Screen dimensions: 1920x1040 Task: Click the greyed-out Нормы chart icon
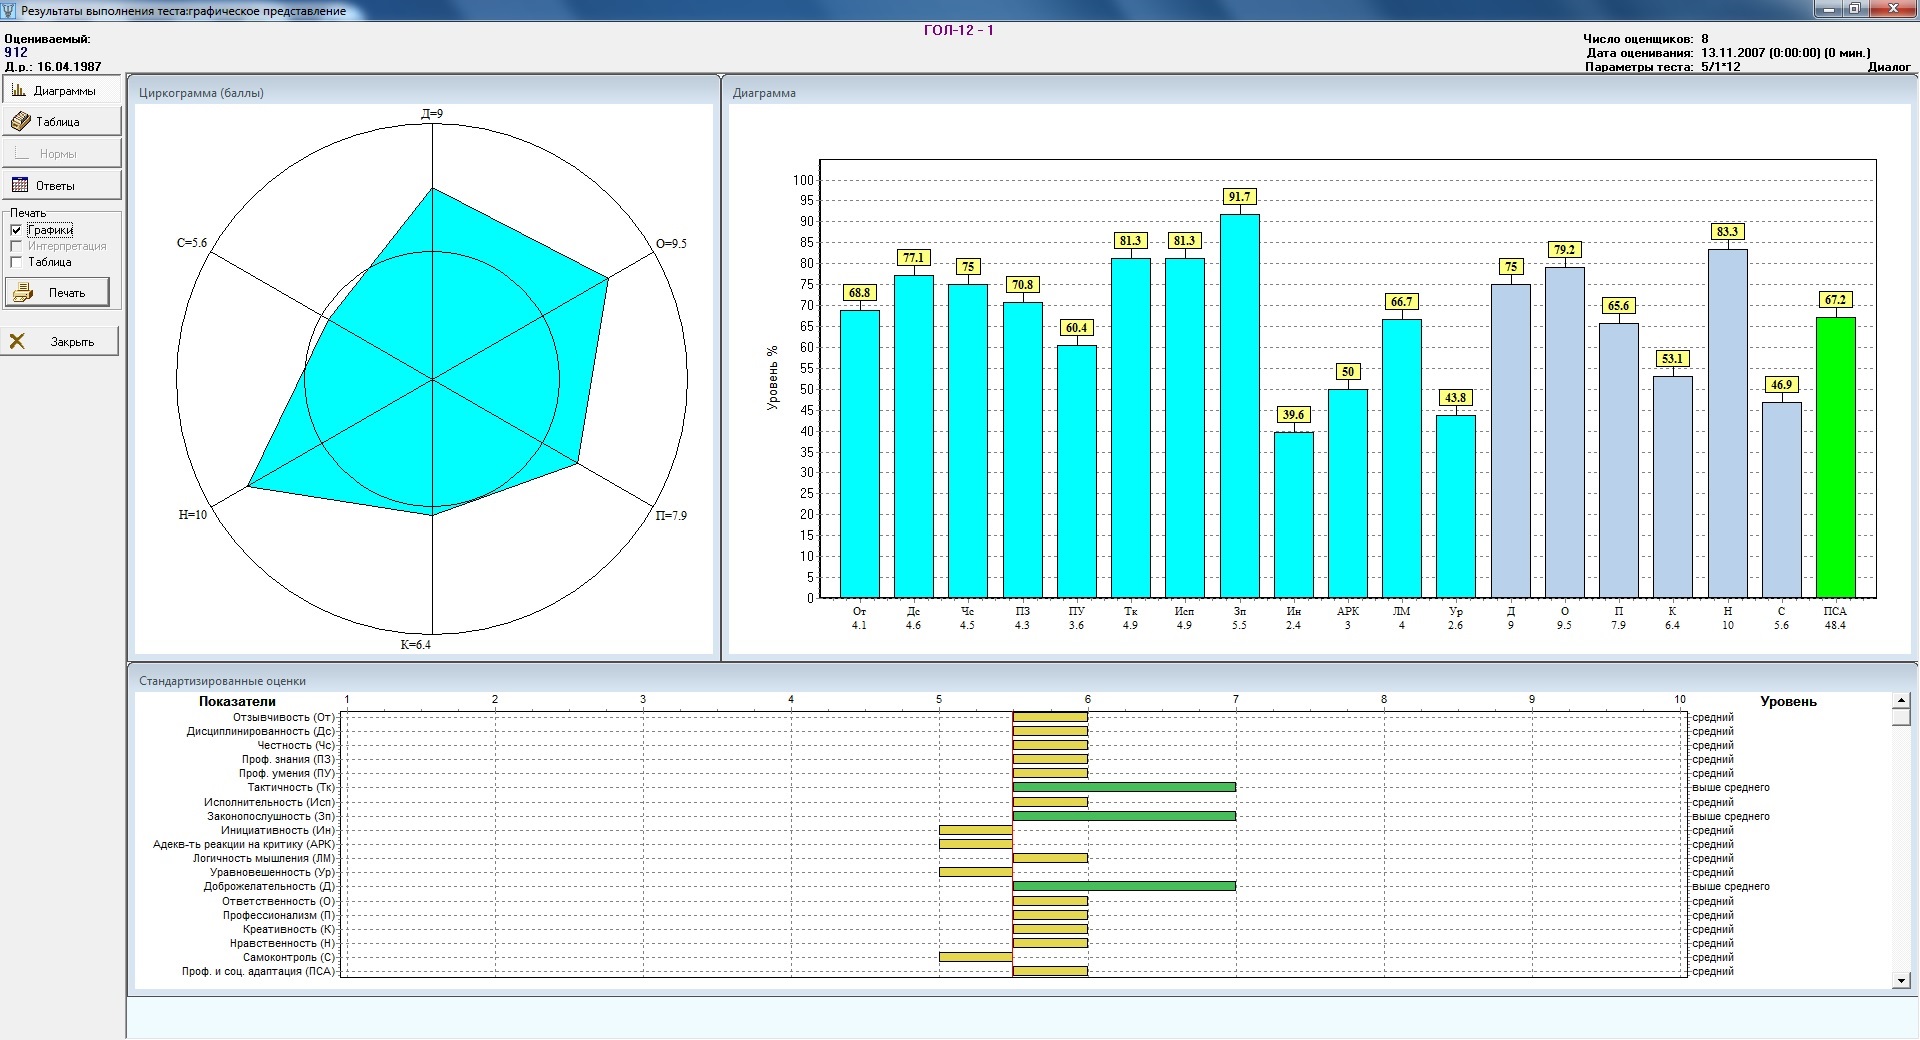[x=22, y=153]
